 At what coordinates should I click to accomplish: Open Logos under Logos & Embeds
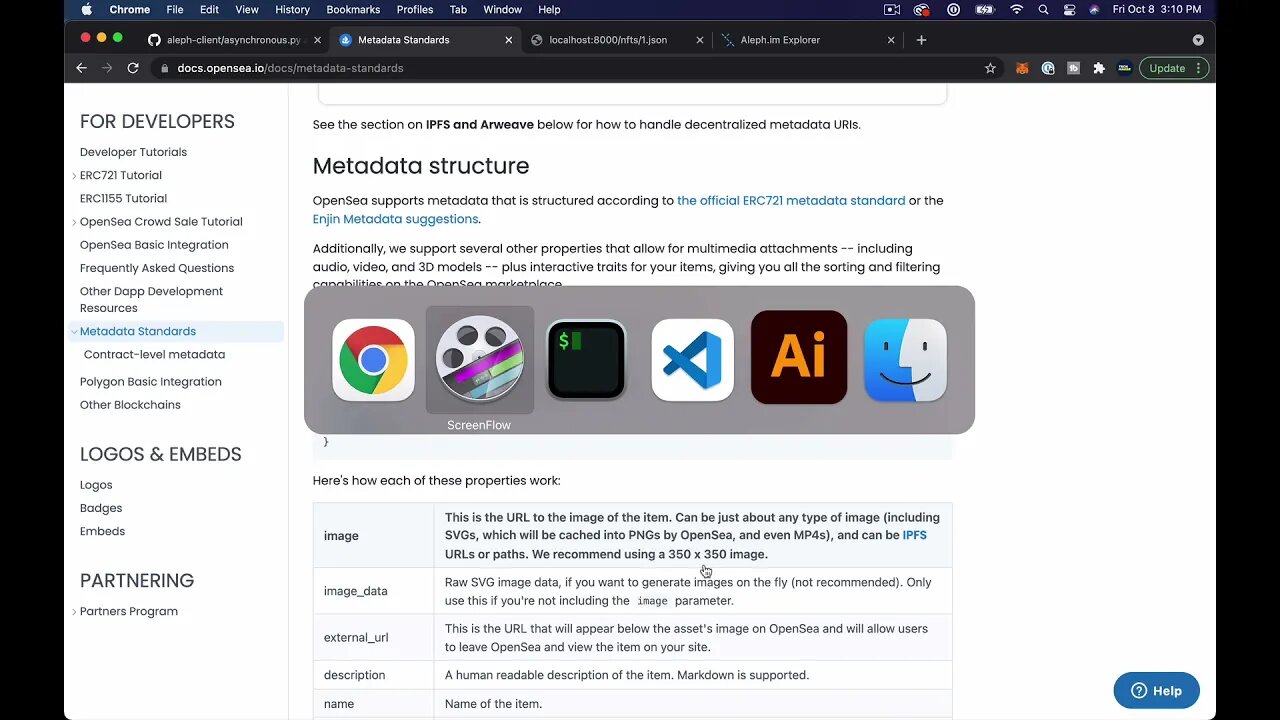click(96, 485)
